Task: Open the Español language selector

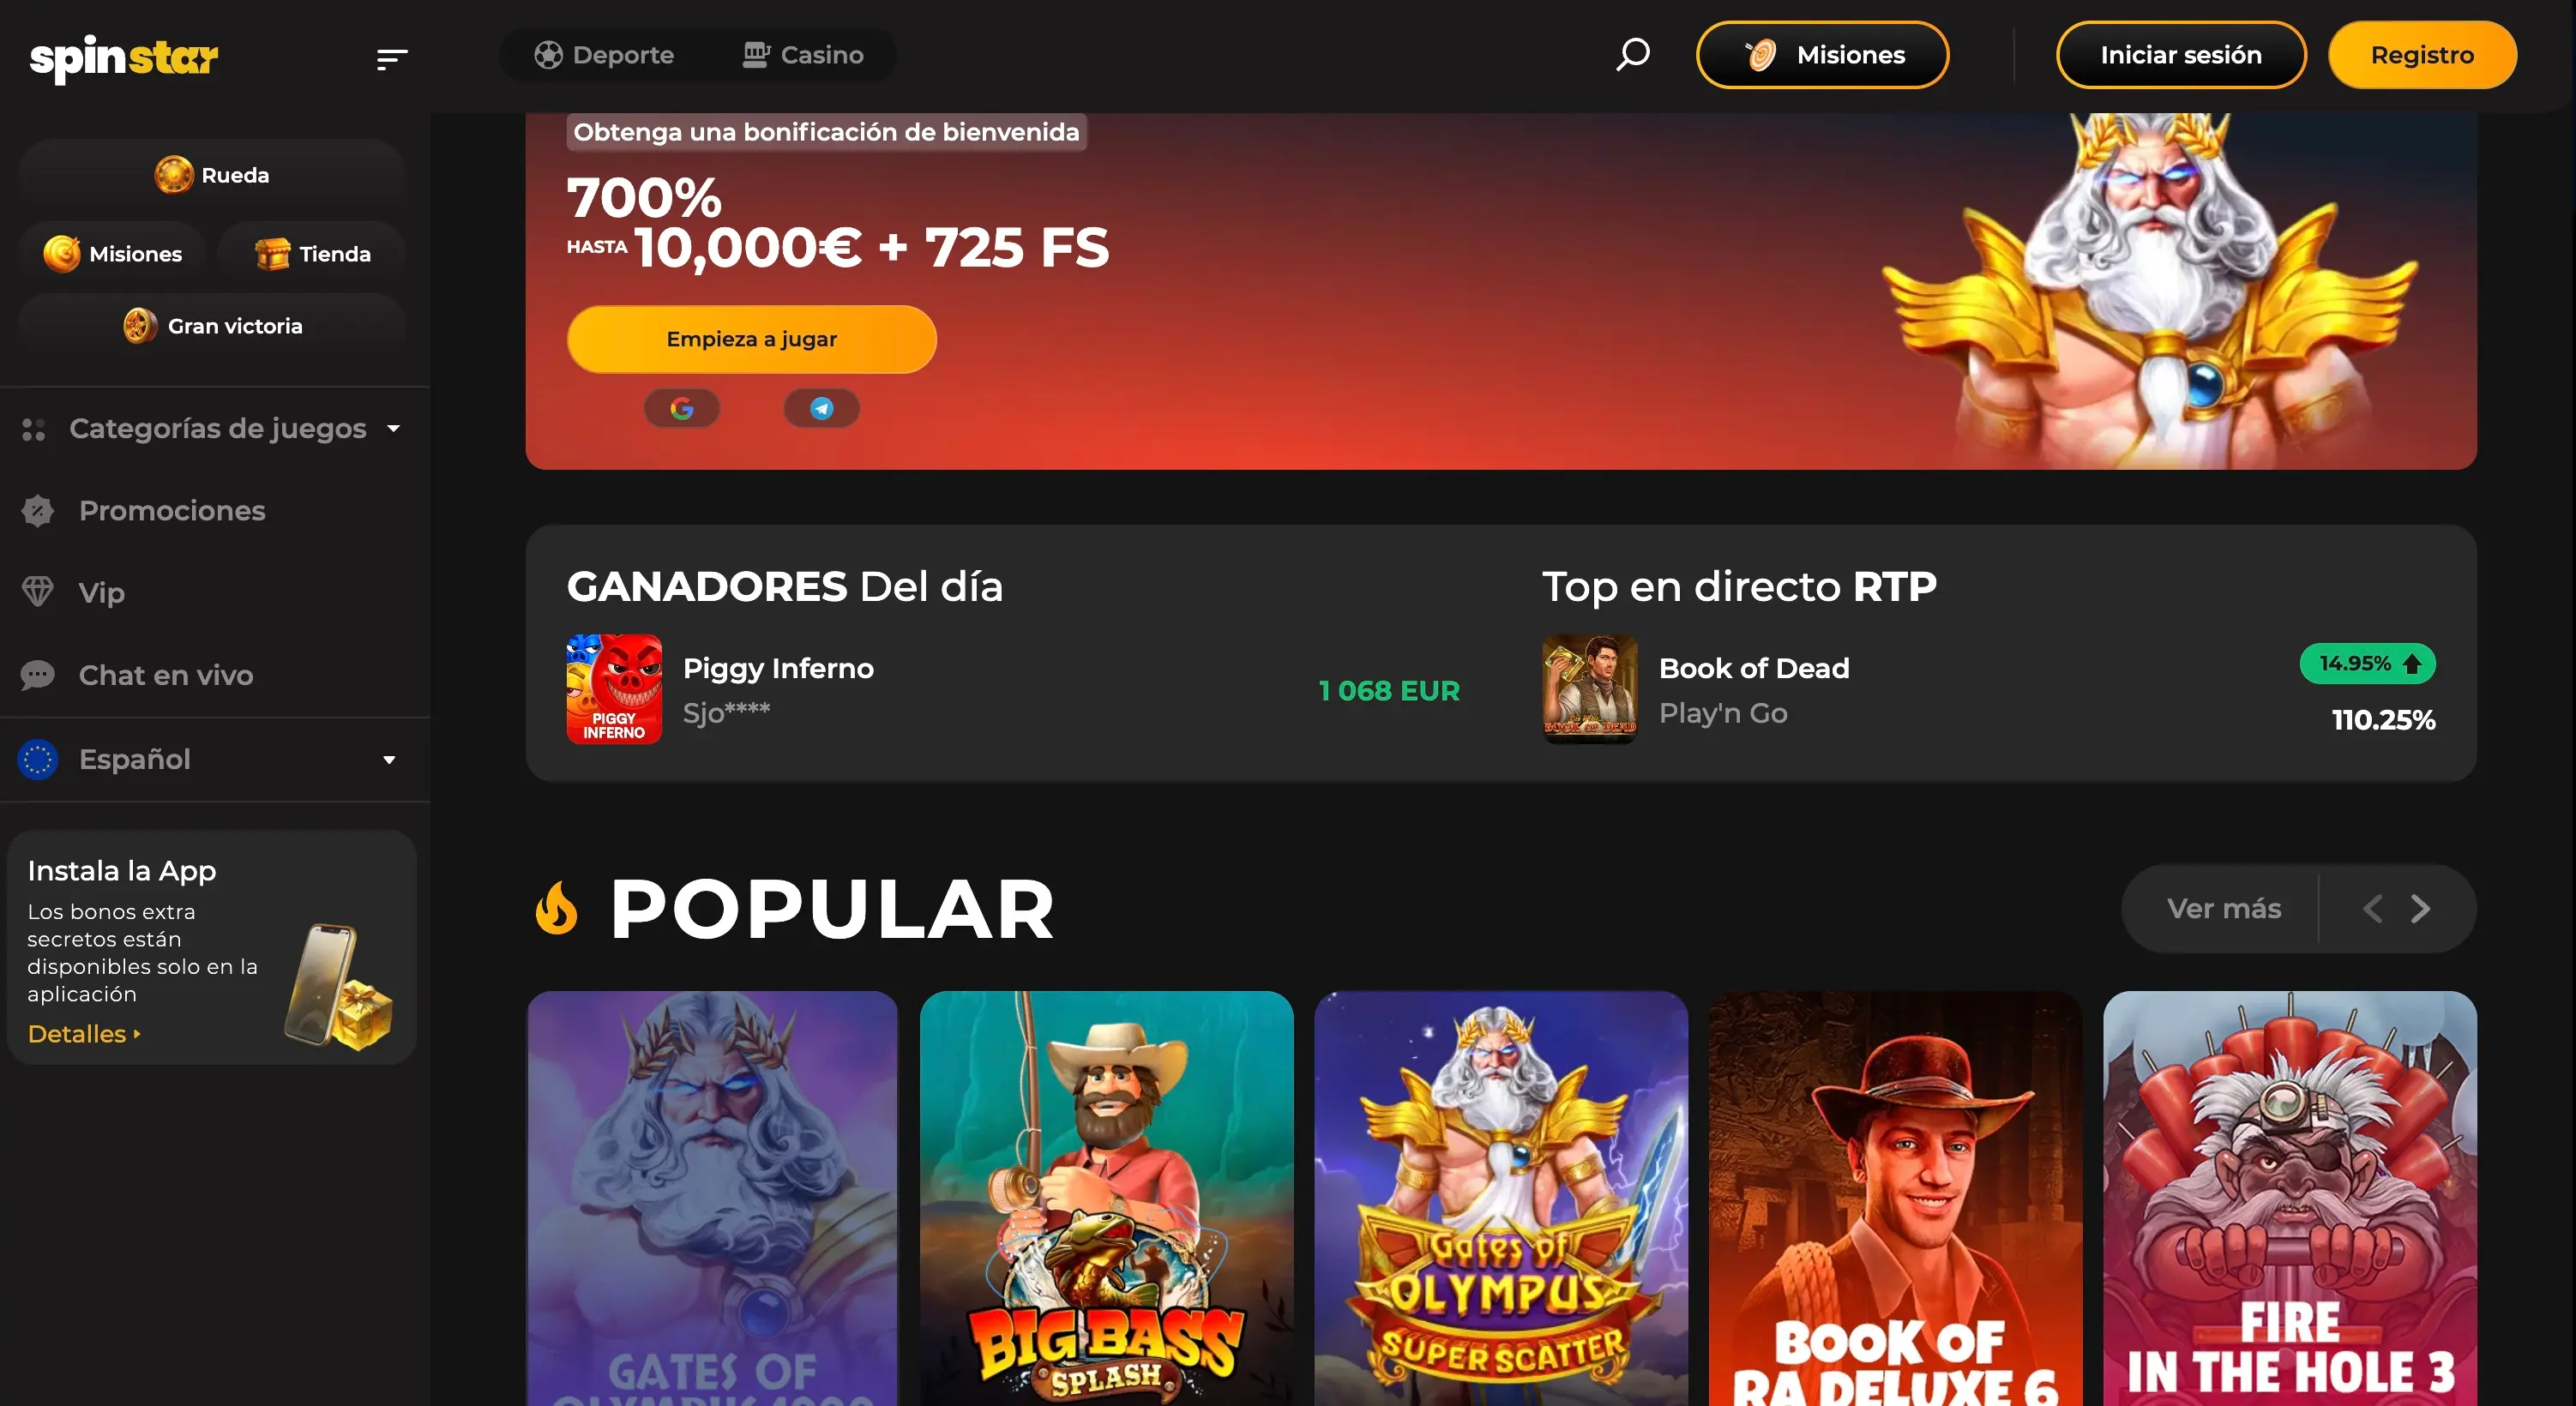Action: (x=208, y=759)
